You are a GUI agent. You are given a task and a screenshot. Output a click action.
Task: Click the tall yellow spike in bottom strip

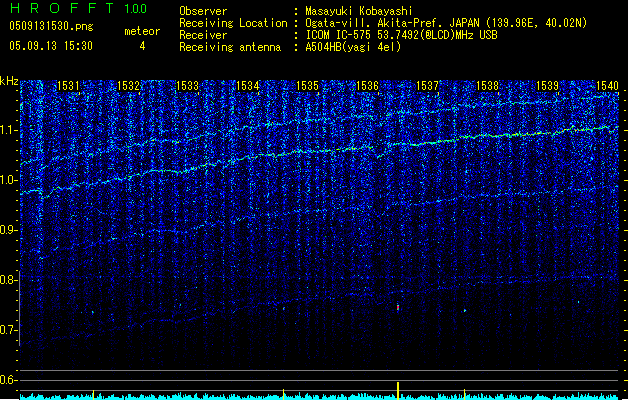(398, 389)
